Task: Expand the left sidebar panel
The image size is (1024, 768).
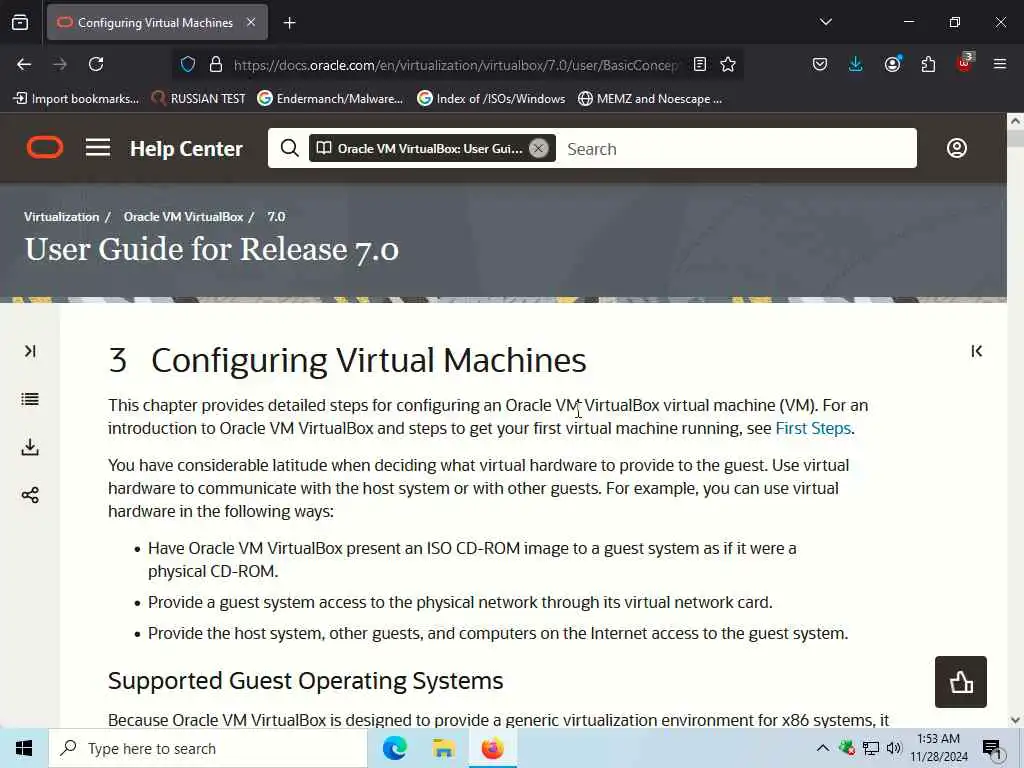Action: 30,351
